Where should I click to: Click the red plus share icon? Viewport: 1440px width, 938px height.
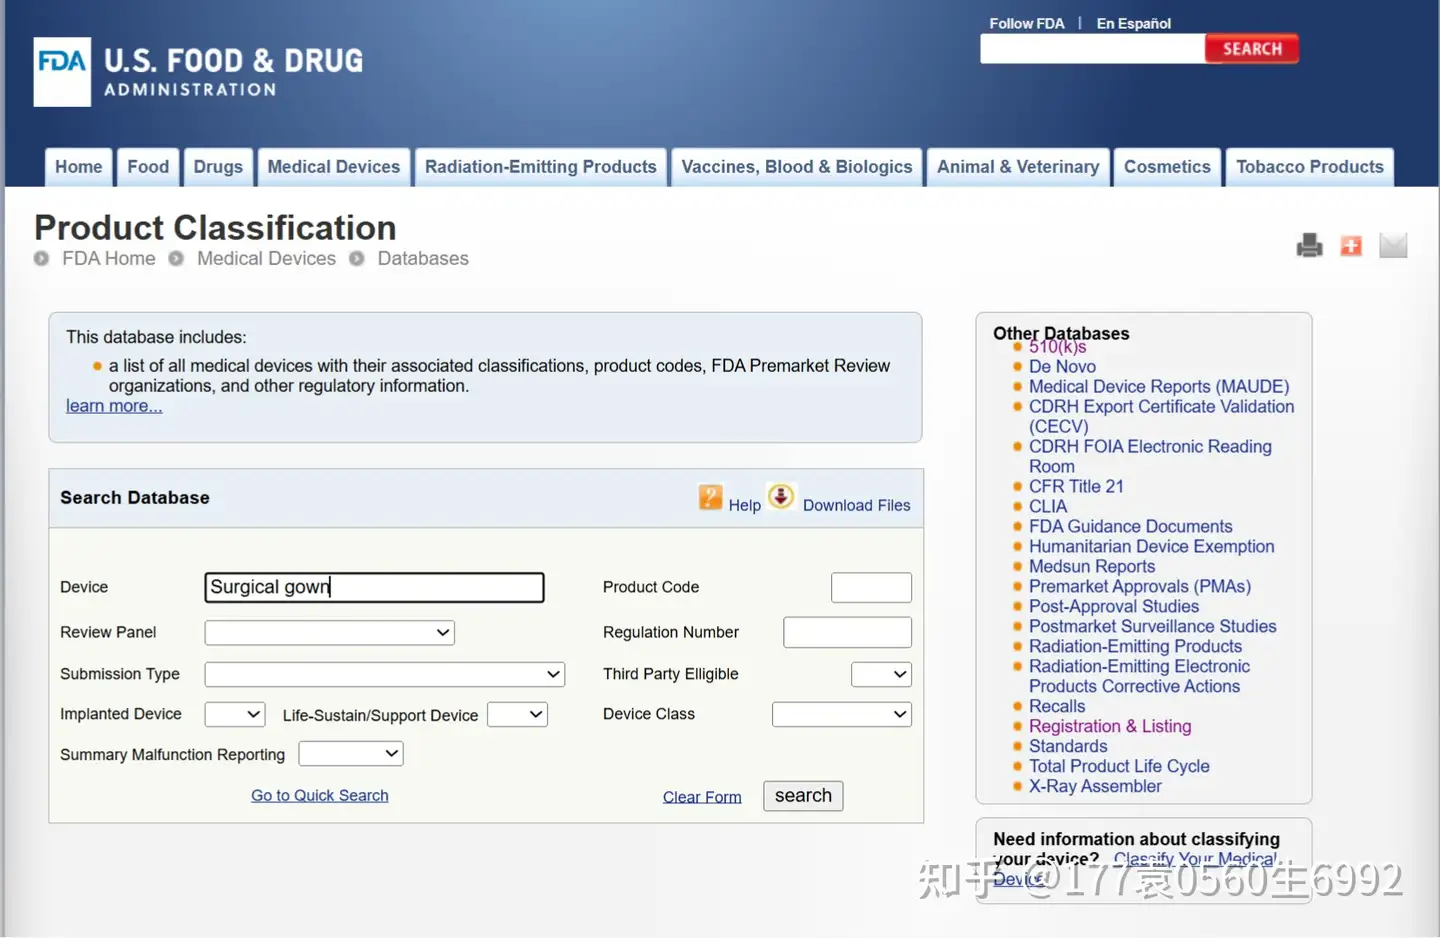[x=1351, y=246]
